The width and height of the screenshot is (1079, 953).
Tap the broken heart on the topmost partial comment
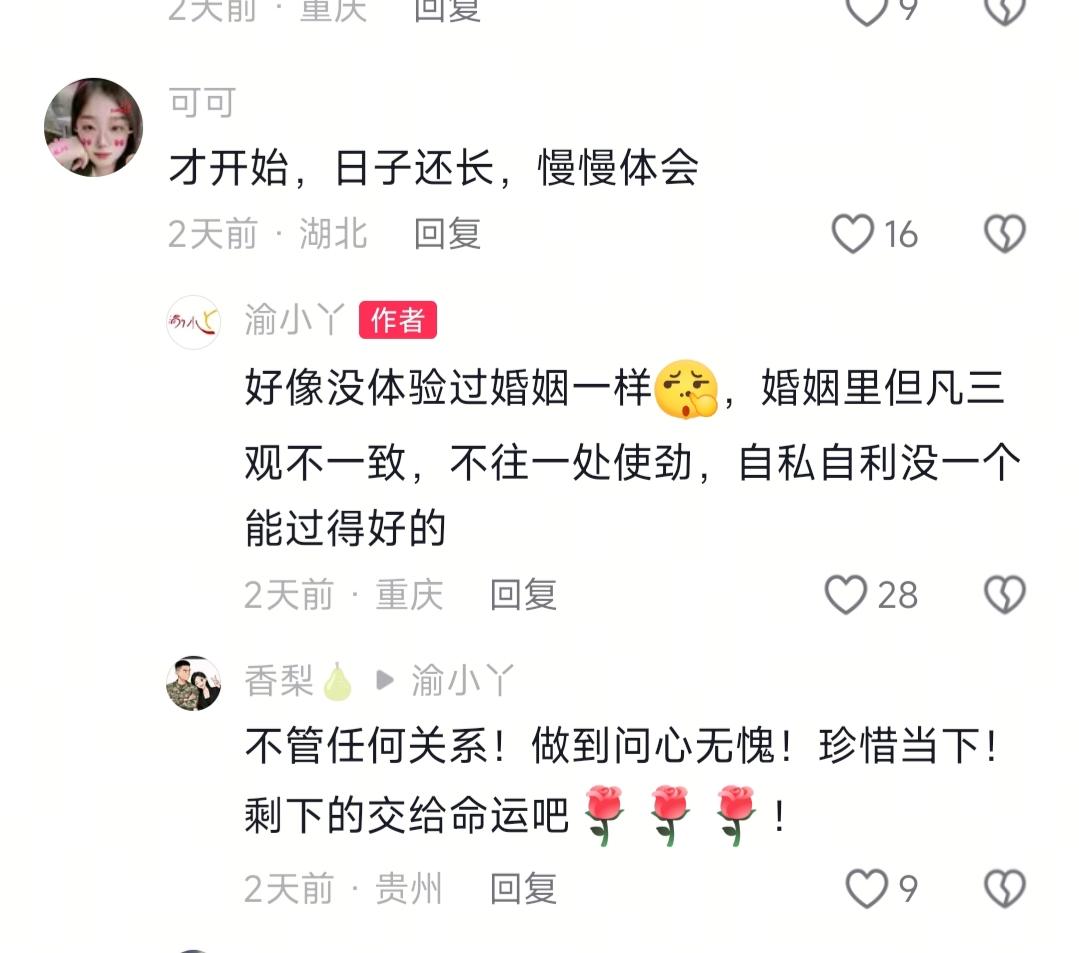click(1005, 10)
